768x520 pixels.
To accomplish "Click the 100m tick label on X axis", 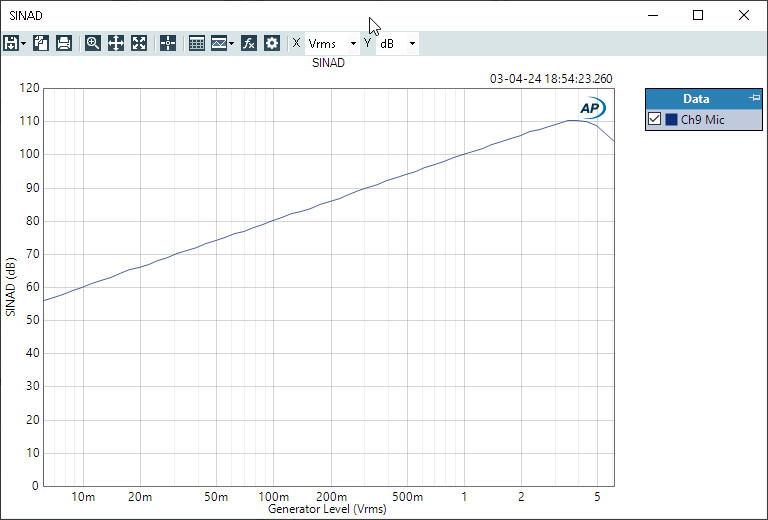I will pyautogui.click(x=274, y=497).
